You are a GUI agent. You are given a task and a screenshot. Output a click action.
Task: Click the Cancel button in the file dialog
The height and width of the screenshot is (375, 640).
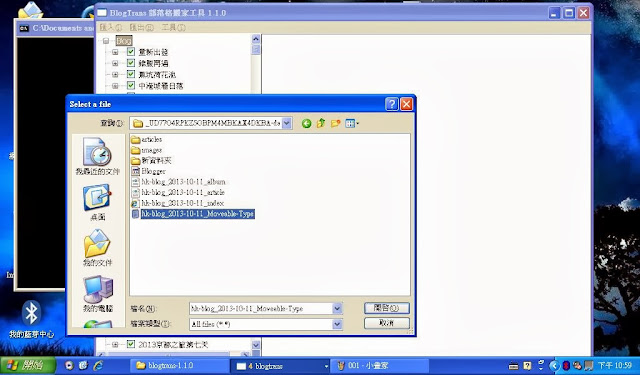coord(387,323)
